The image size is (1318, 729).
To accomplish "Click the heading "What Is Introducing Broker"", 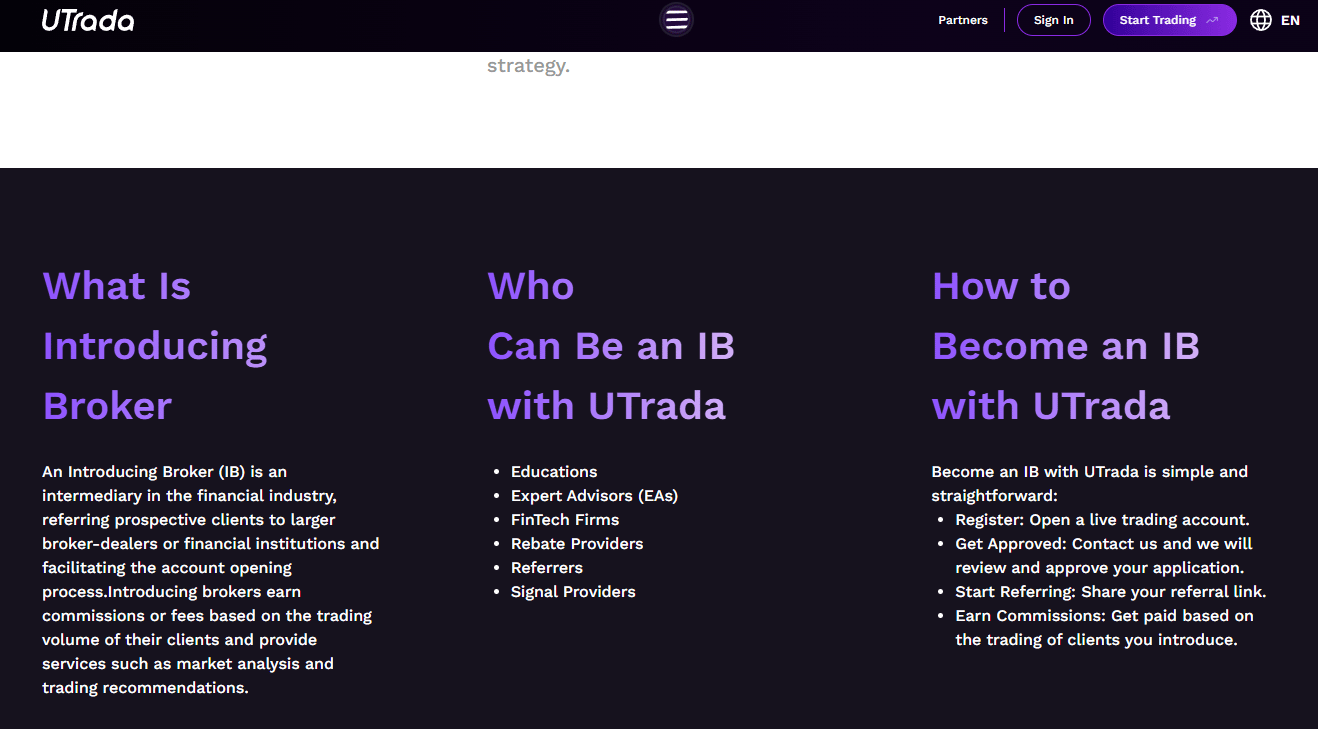I will (155, 346).
